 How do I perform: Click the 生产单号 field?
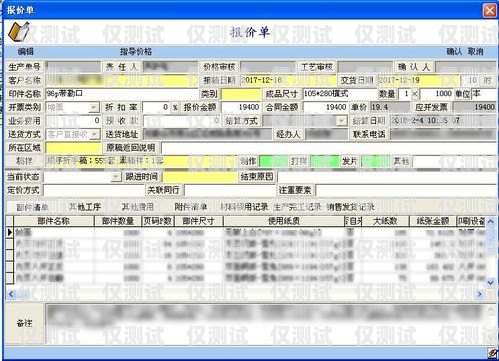click(x=73, y=67)
